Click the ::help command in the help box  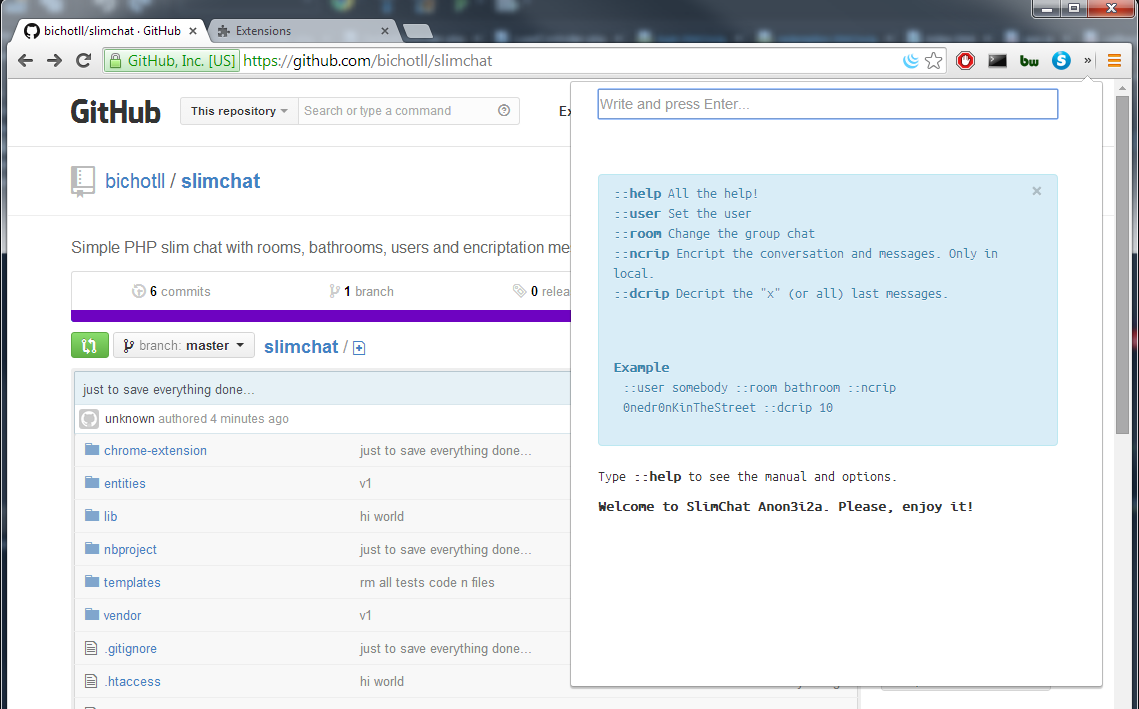[x=638, y=194]
